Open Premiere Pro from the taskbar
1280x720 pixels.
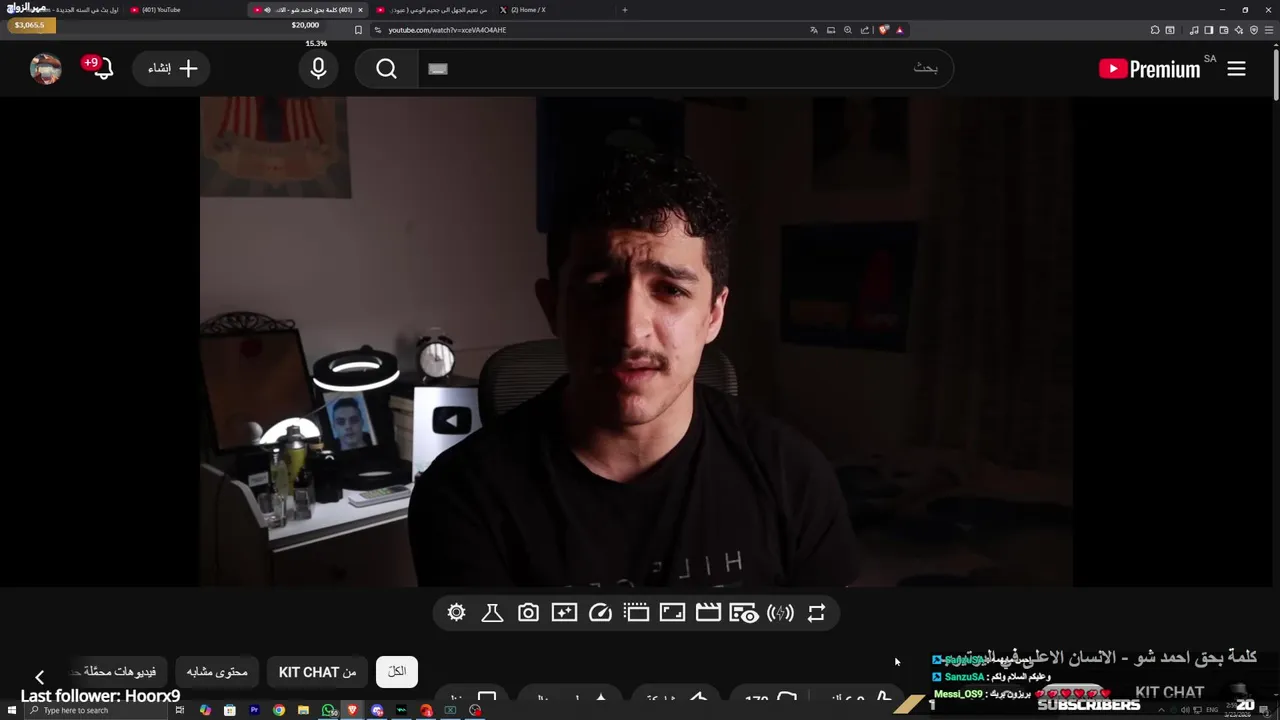(254, 710)
